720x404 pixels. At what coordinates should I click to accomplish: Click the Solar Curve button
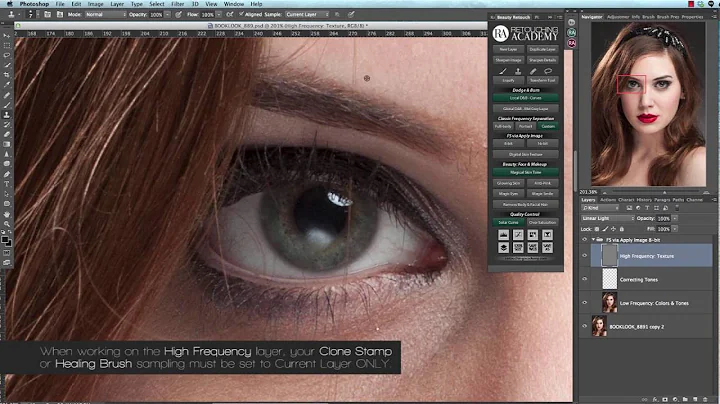coord(509,222)
